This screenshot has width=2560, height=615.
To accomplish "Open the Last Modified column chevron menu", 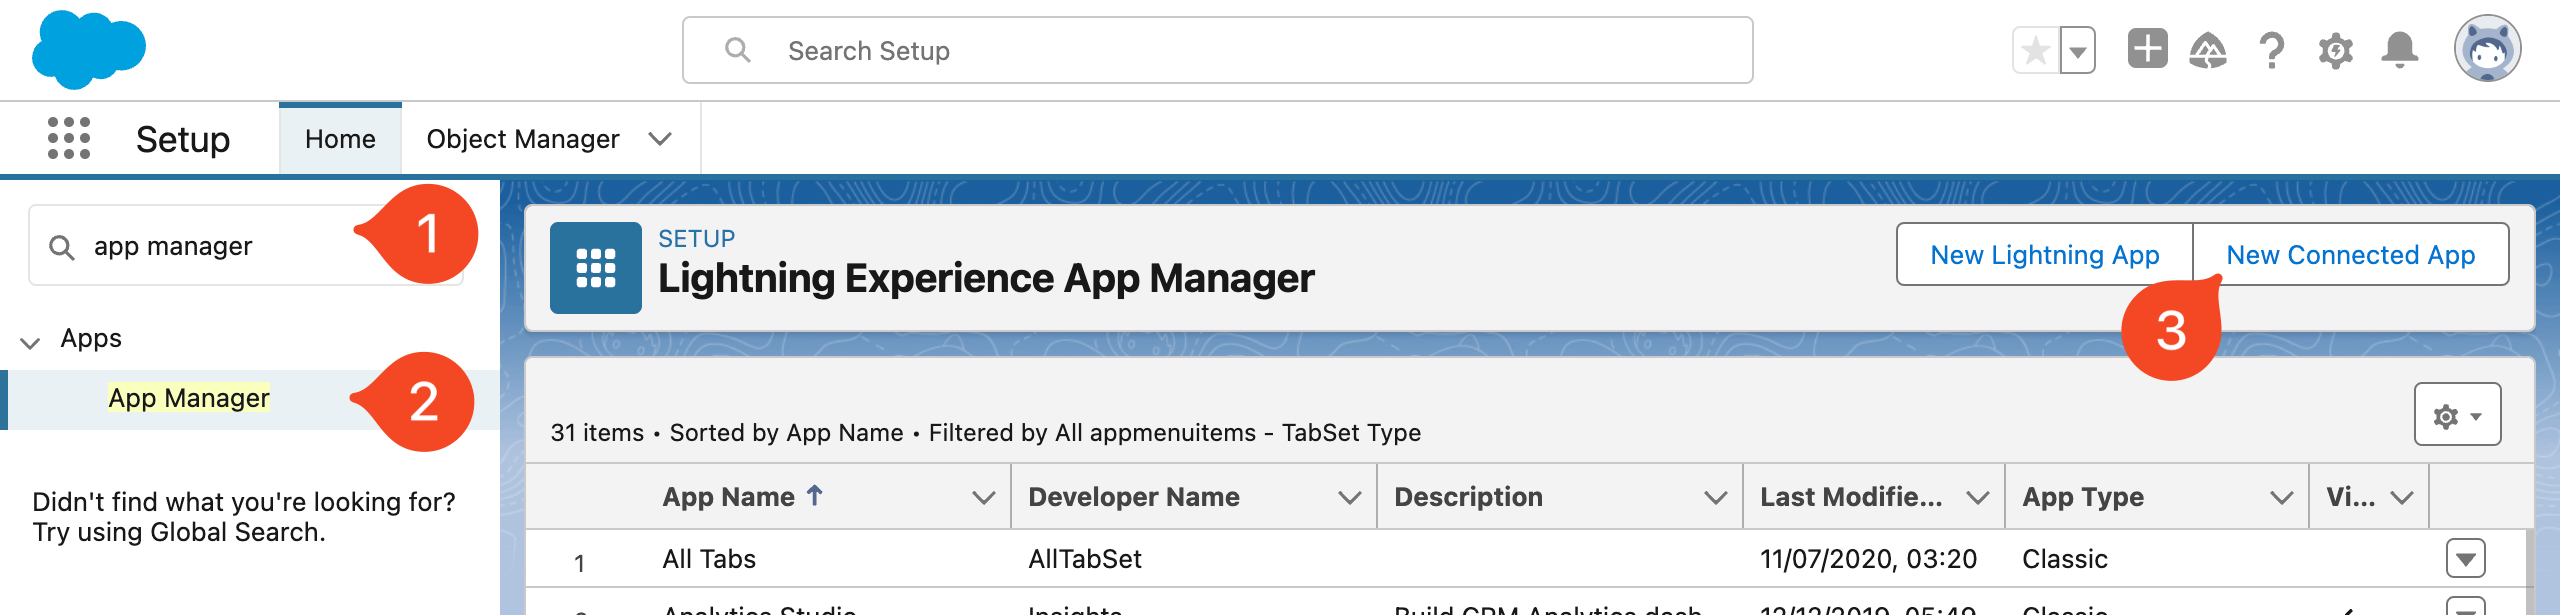I will point(1977,497).
